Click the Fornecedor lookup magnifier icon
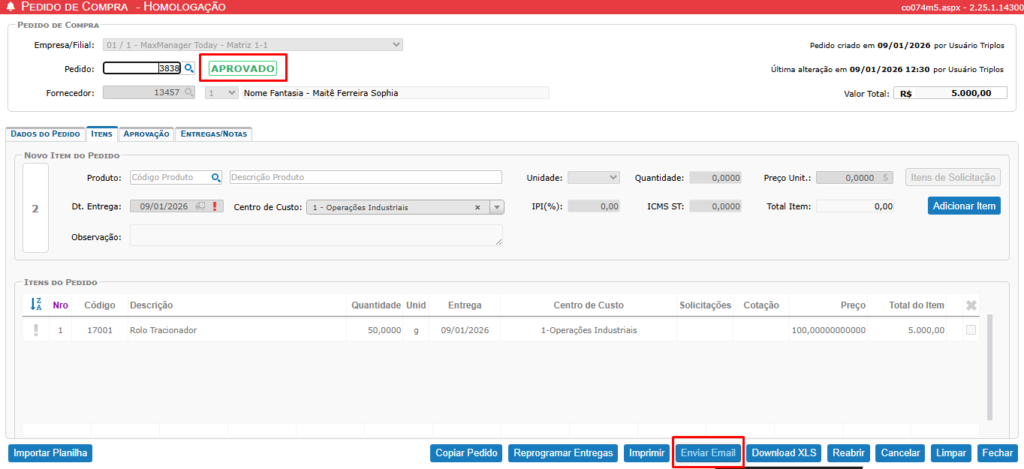The image size is (1024, 469). (x=188, y=93)
